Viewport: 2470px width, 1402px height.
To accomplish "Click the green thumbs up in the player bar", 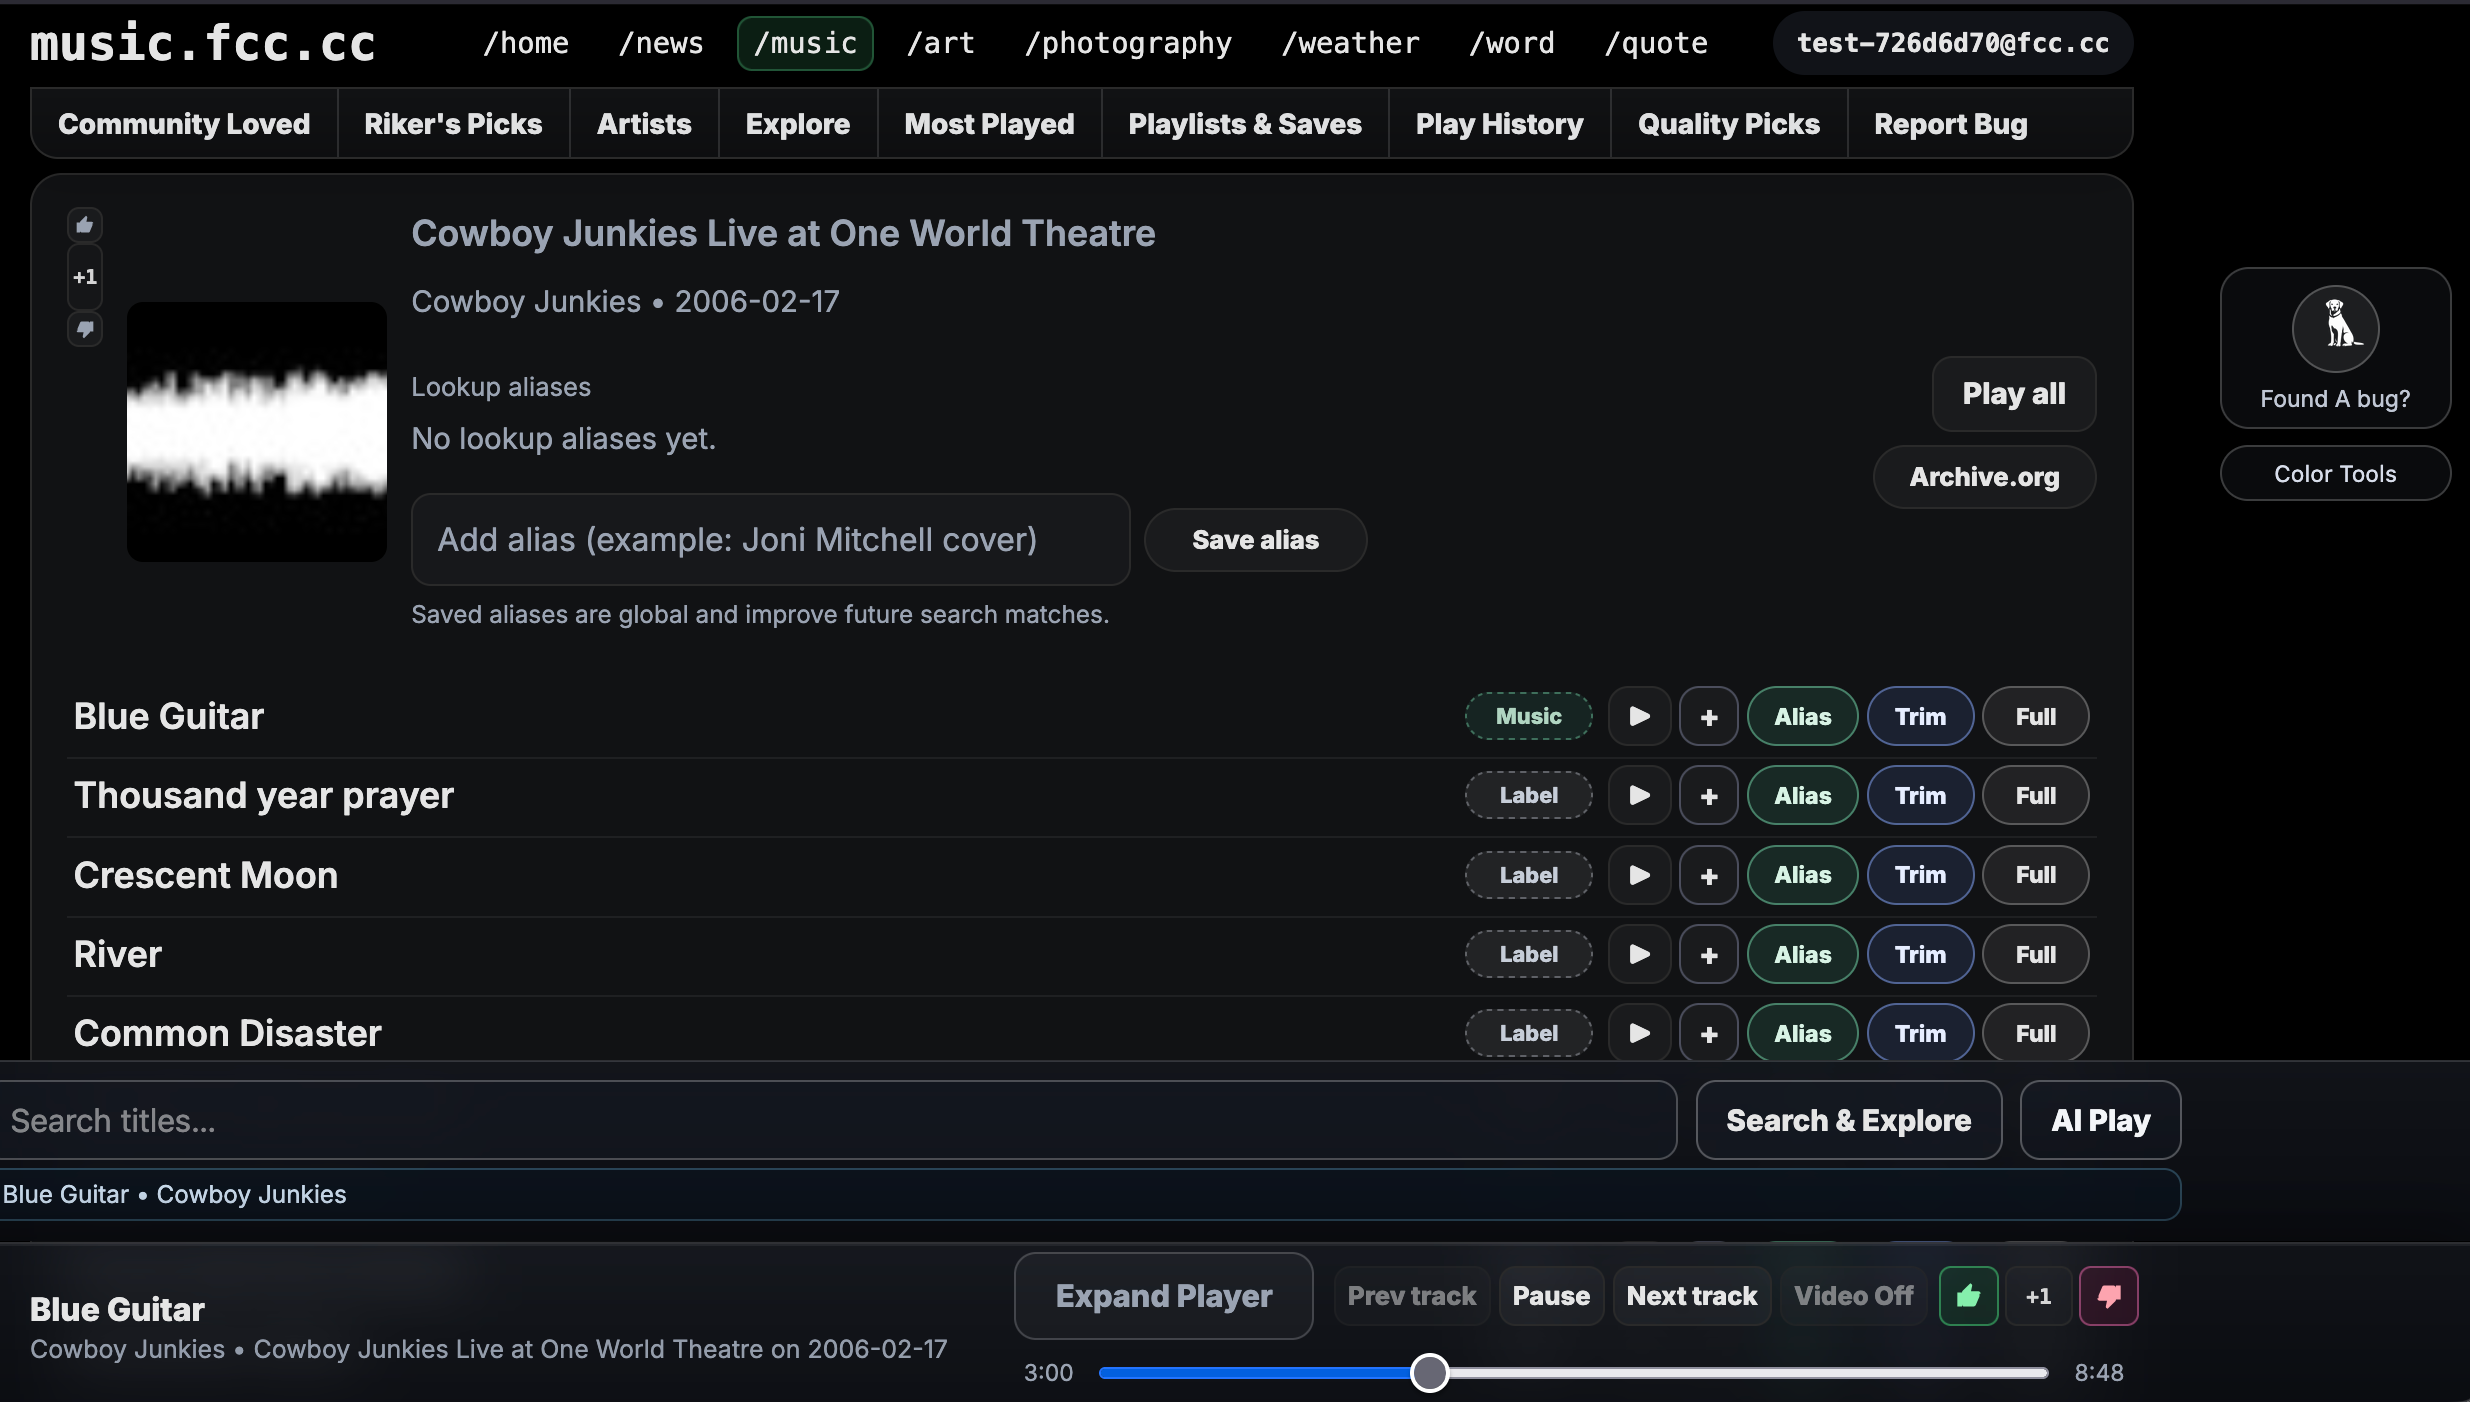I will click(x=1968, y=1295).
